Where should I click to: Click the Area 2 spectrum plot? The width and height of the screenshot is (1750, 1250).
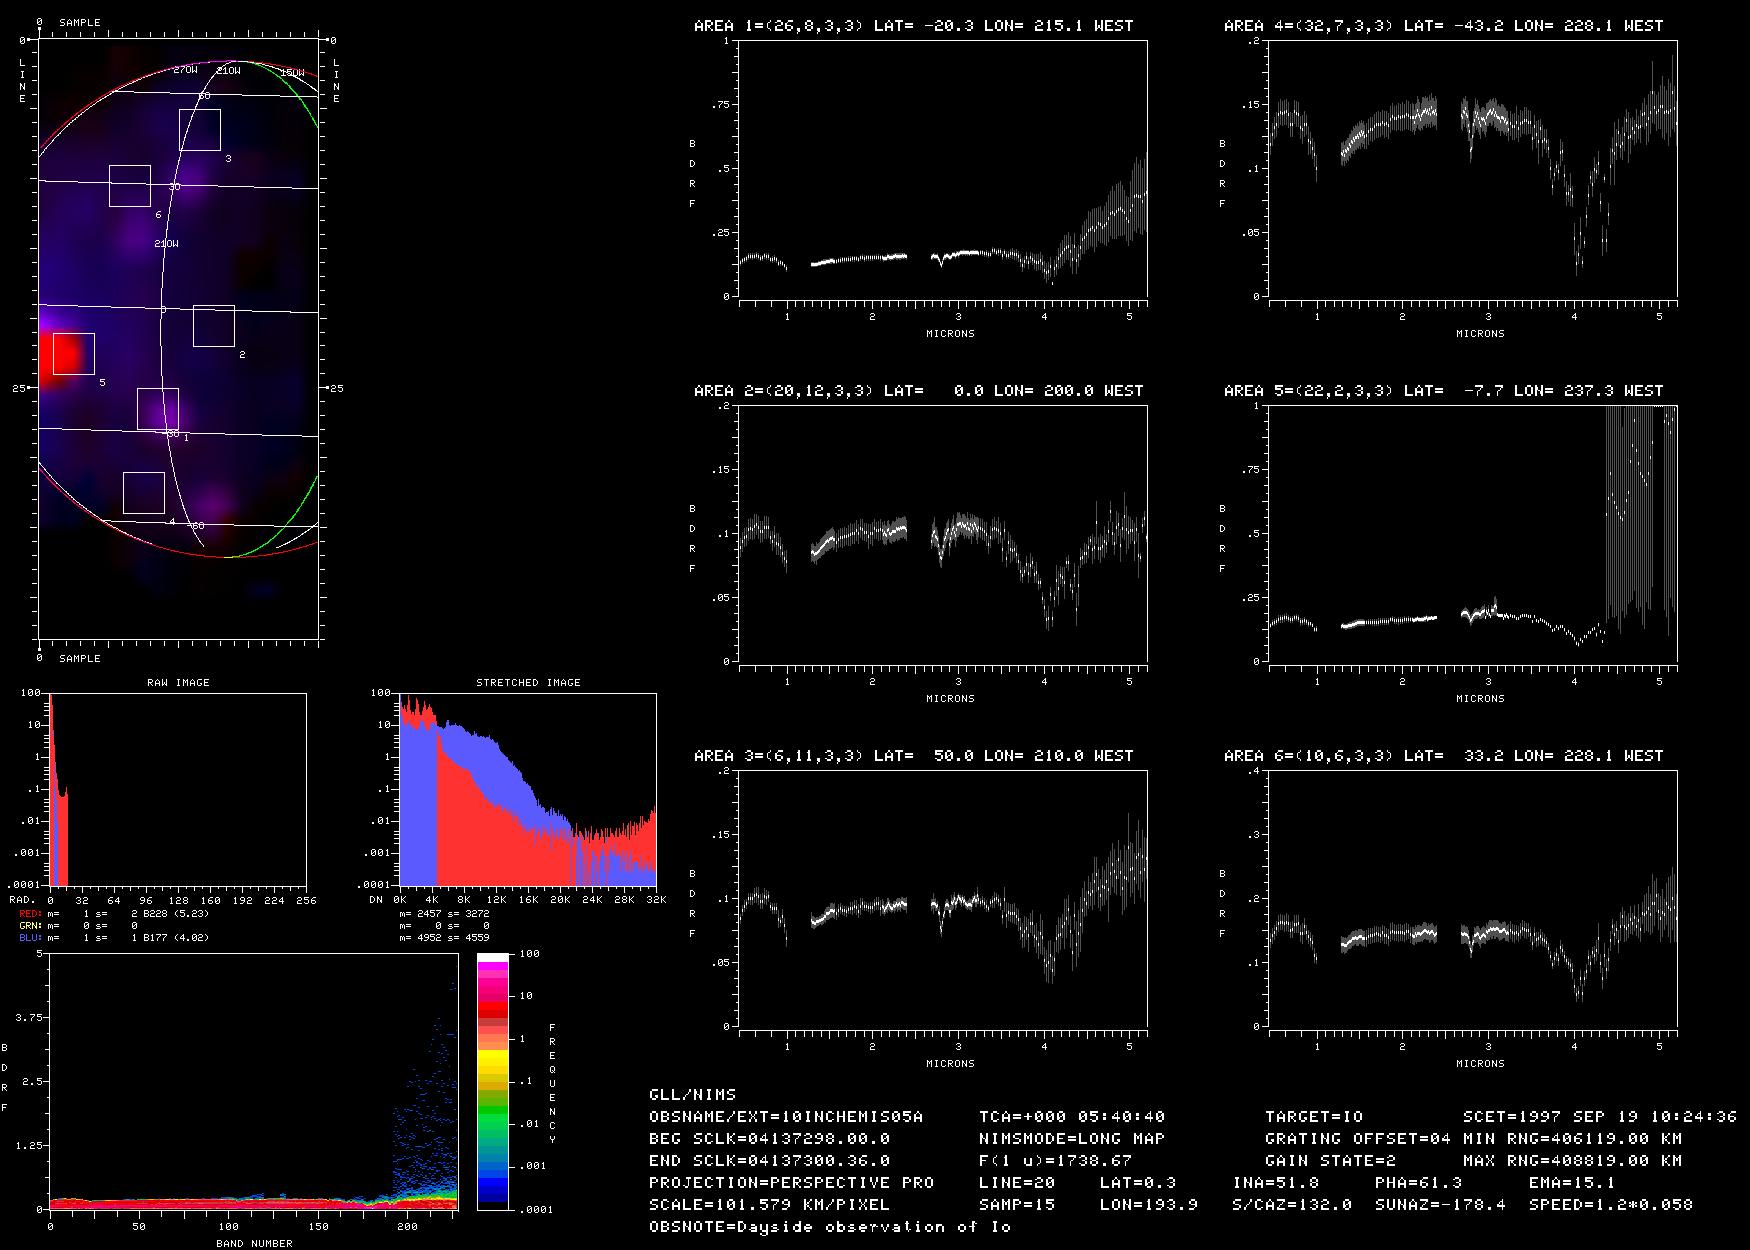(942, 534)
